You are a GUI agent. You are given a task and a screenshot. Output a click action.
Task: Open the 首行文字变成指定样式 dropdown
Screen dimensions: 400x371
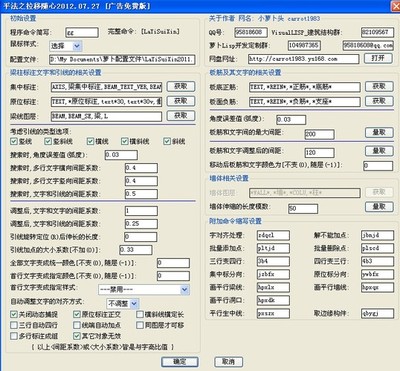pyautogui.click(x=144, y=289)
